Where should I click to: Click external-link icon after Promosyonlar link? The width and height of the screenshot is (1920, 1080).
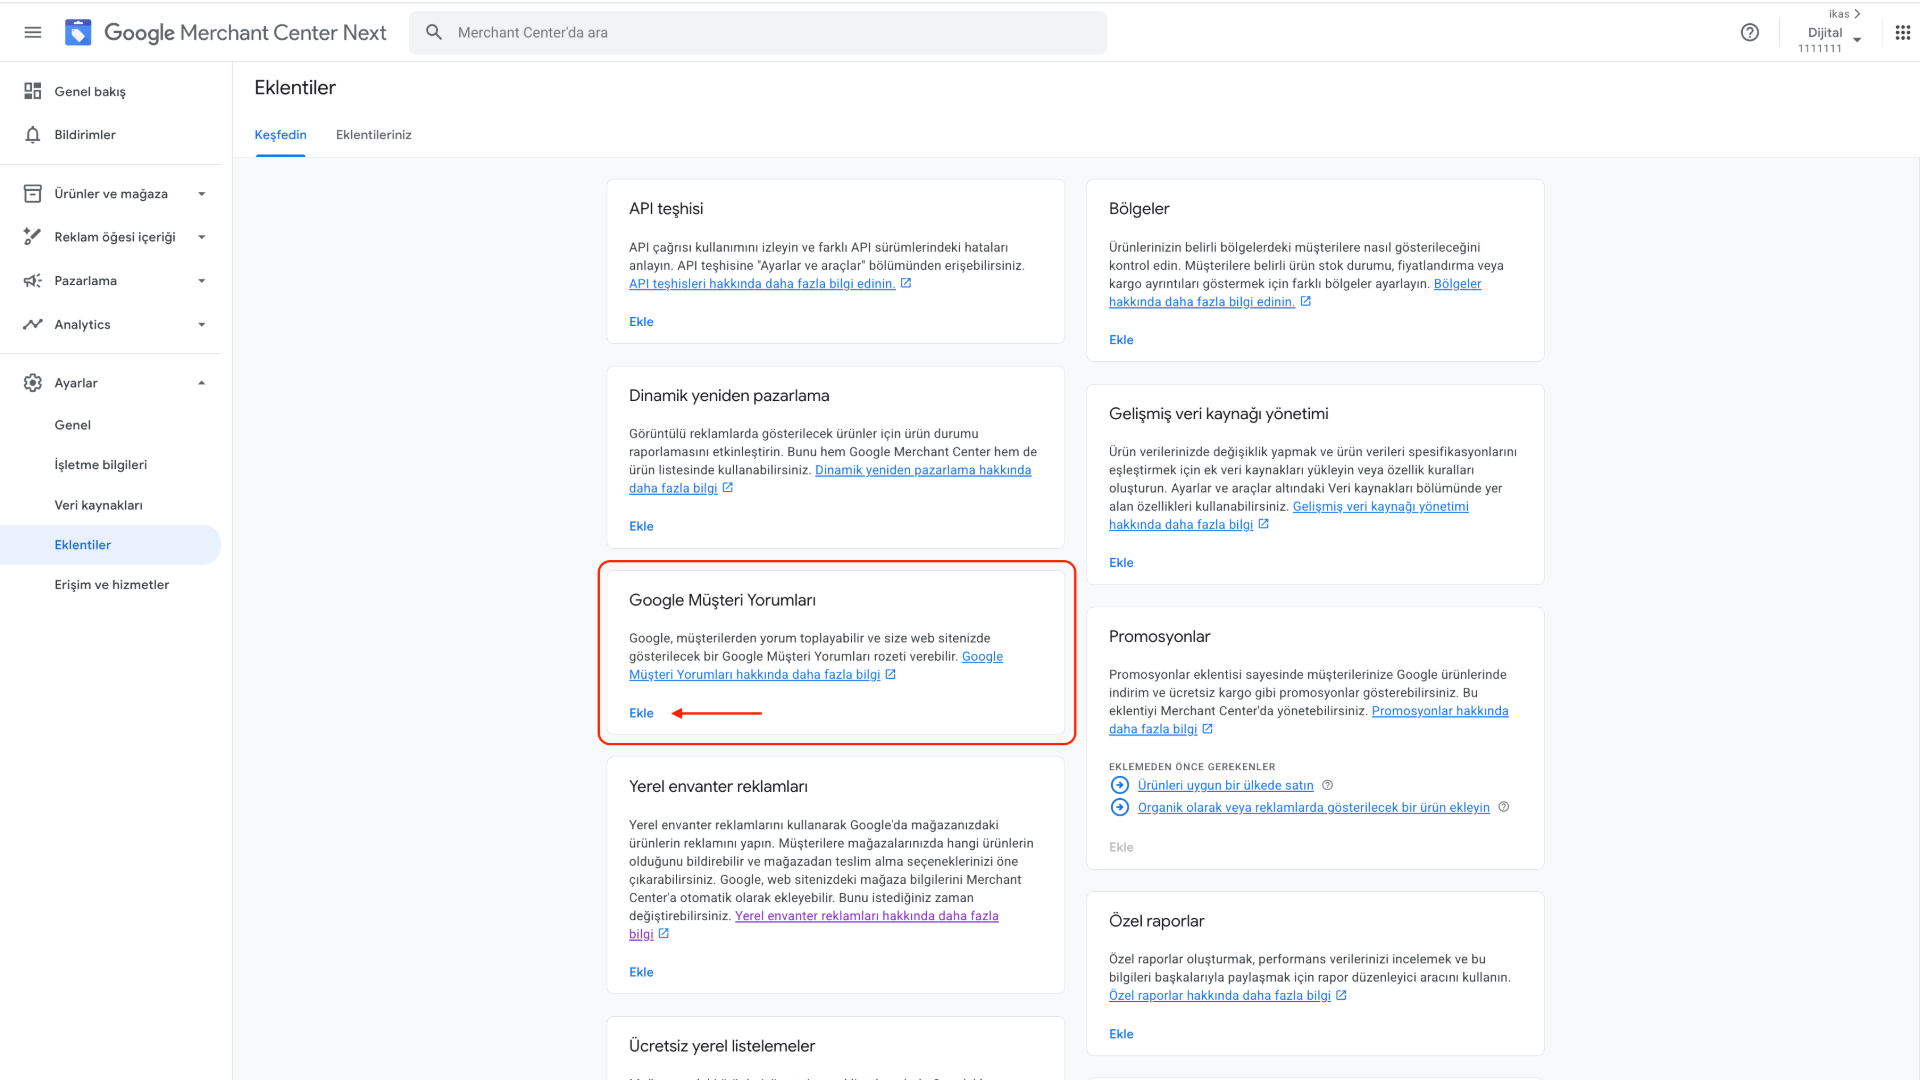coord(1208,729)
